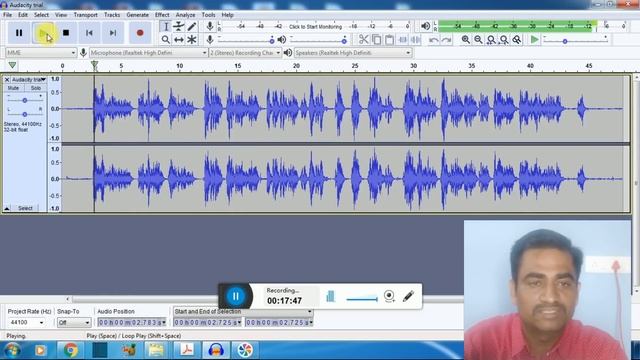
Task: Click the Play button
Action: [x=43, y=33]
